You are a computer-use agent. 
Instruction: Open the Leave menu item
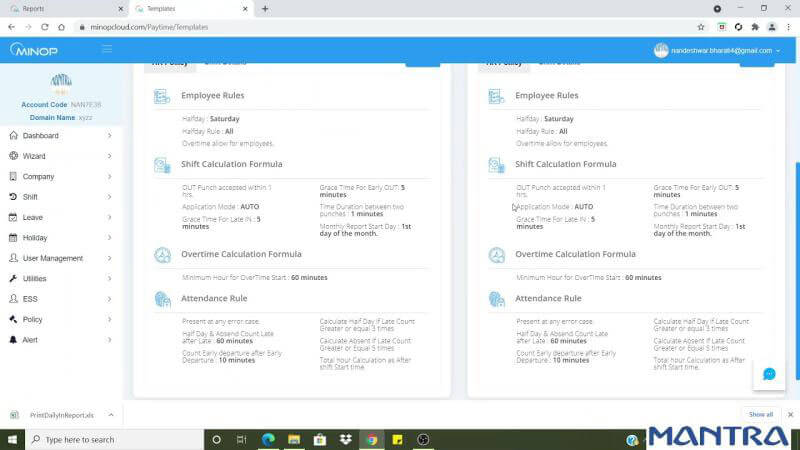click(x=33, y=217)
